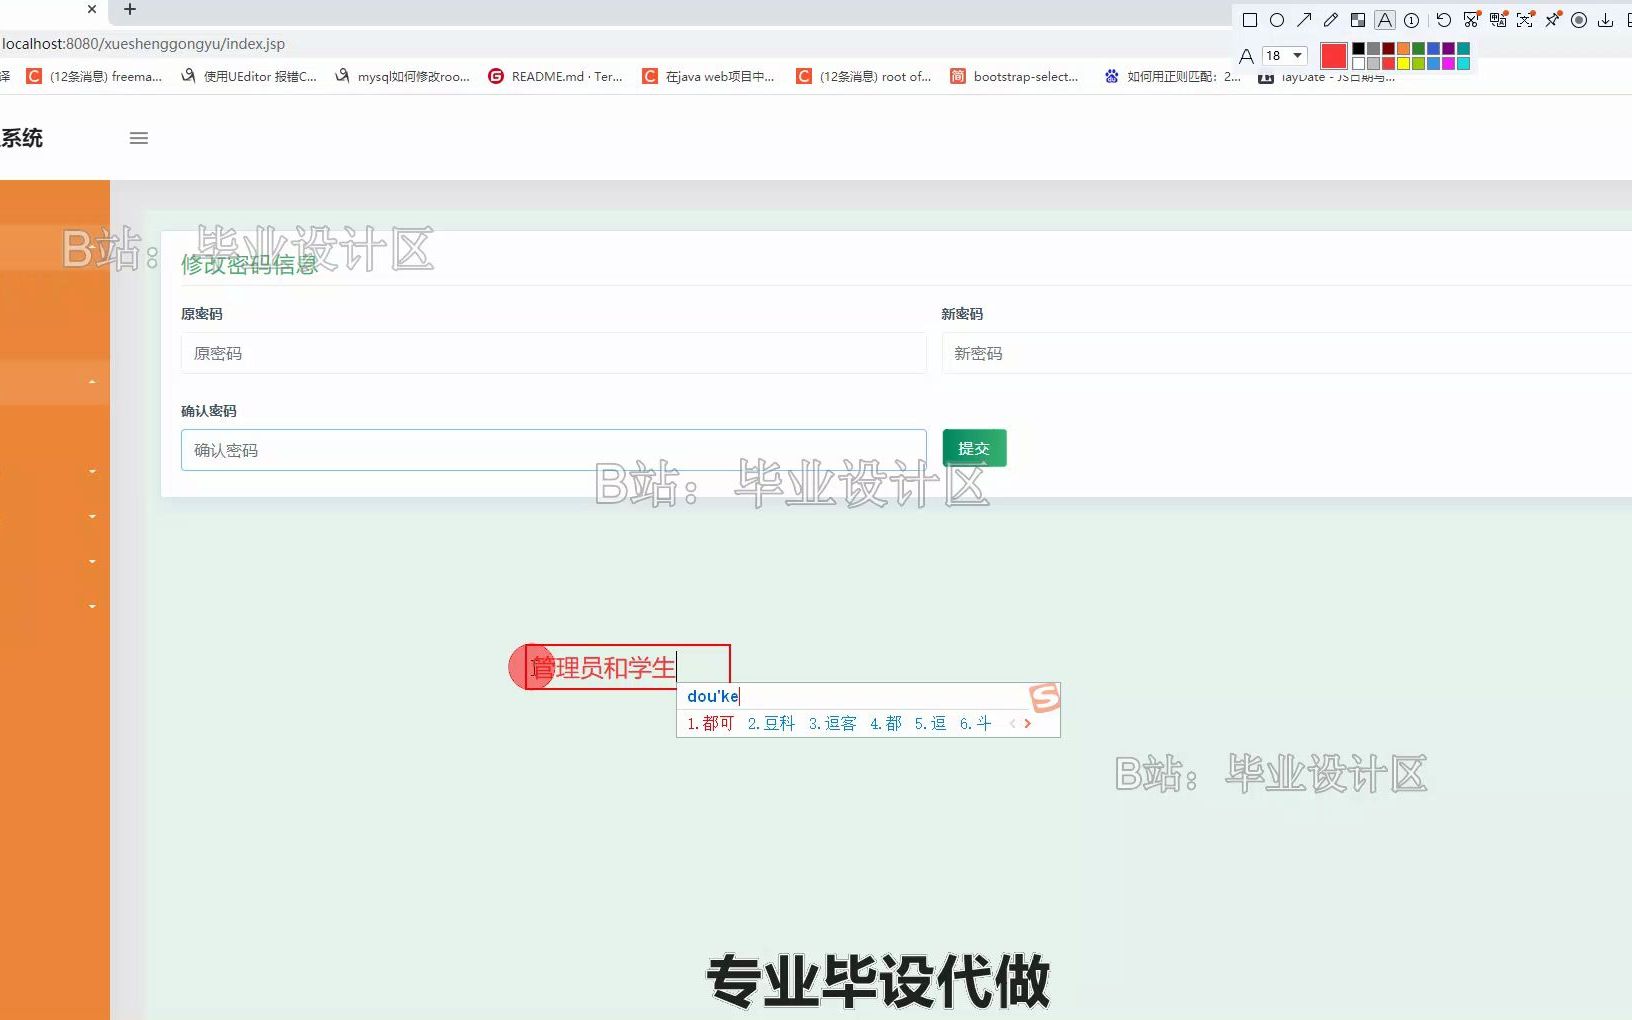Screen dimensions: 1632x1020
Task: Expand sidebar menu with upward caret
Action: [92, 382]
